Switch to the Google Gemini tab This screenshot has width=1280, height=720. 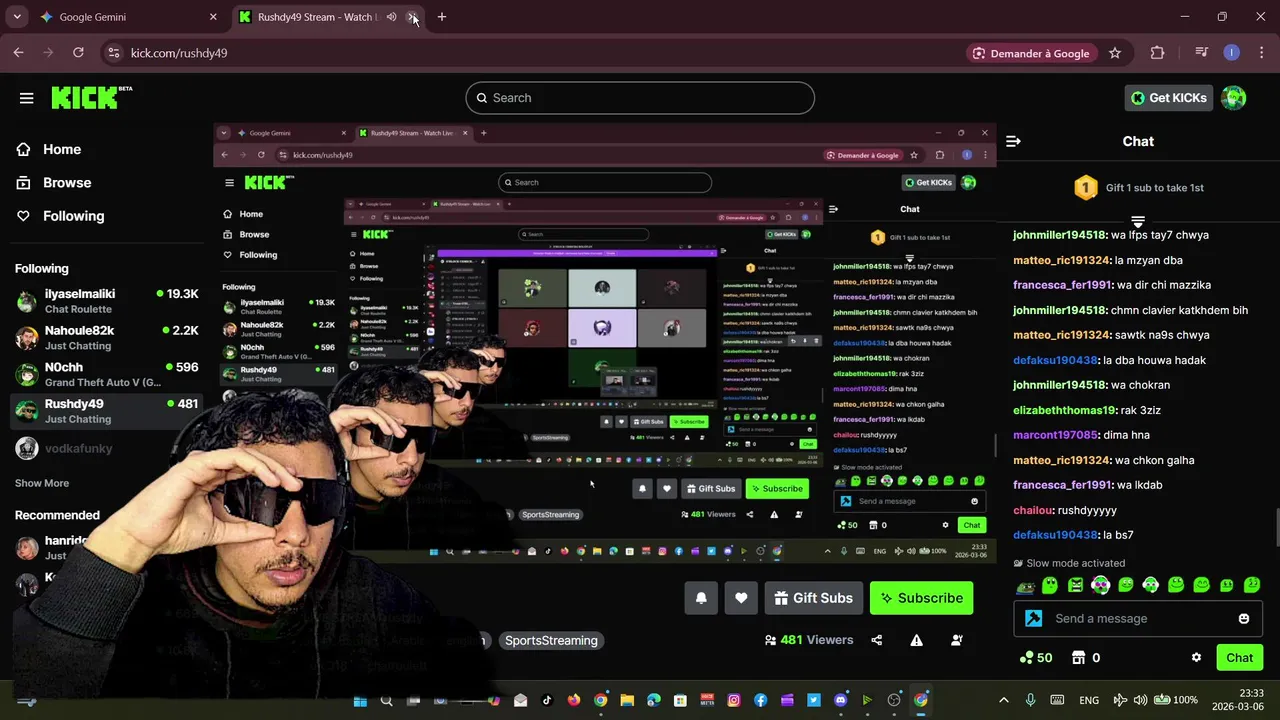128,17
